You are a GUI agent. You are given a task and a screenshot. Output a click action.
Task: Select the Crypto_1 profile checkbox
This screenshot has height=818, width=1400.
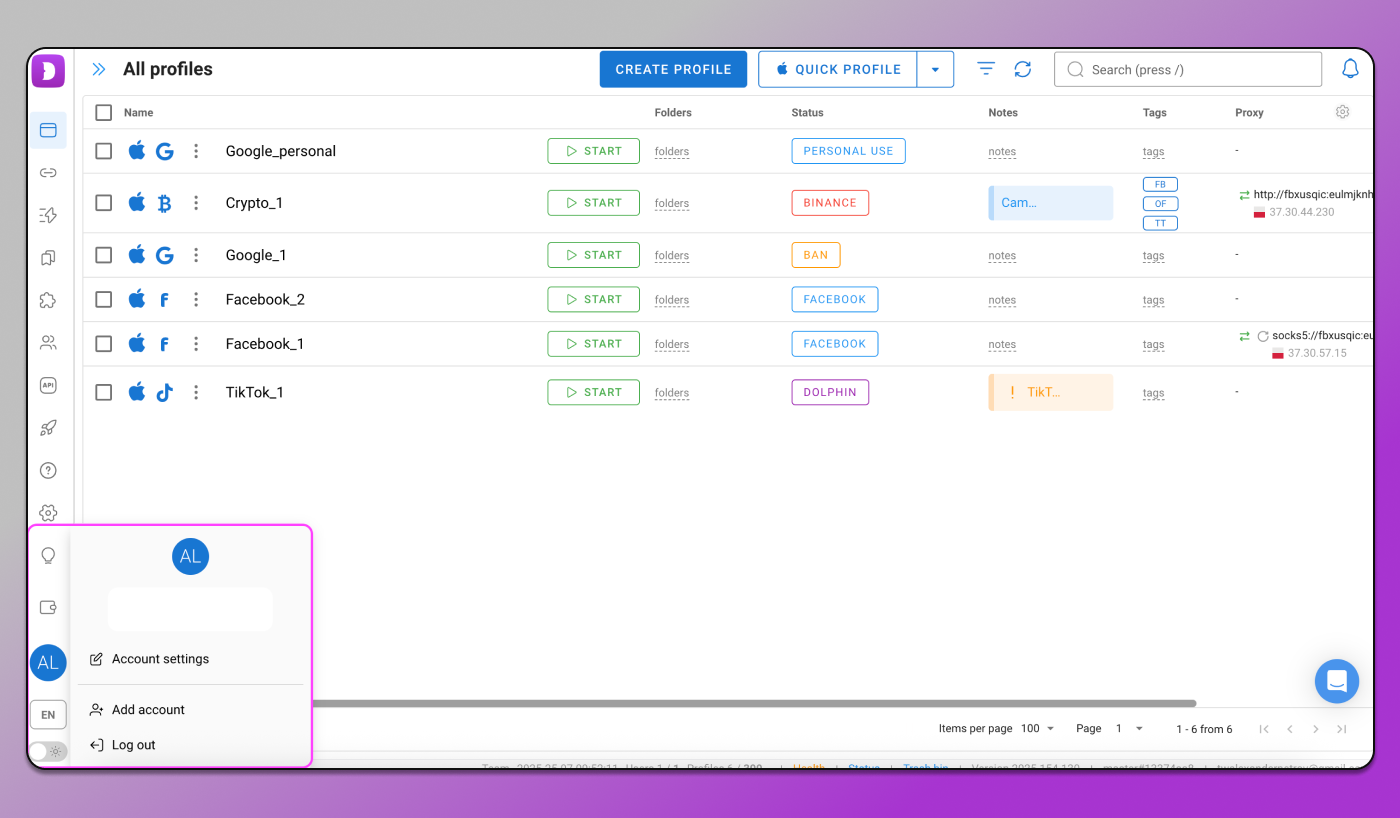coord(104,203)
